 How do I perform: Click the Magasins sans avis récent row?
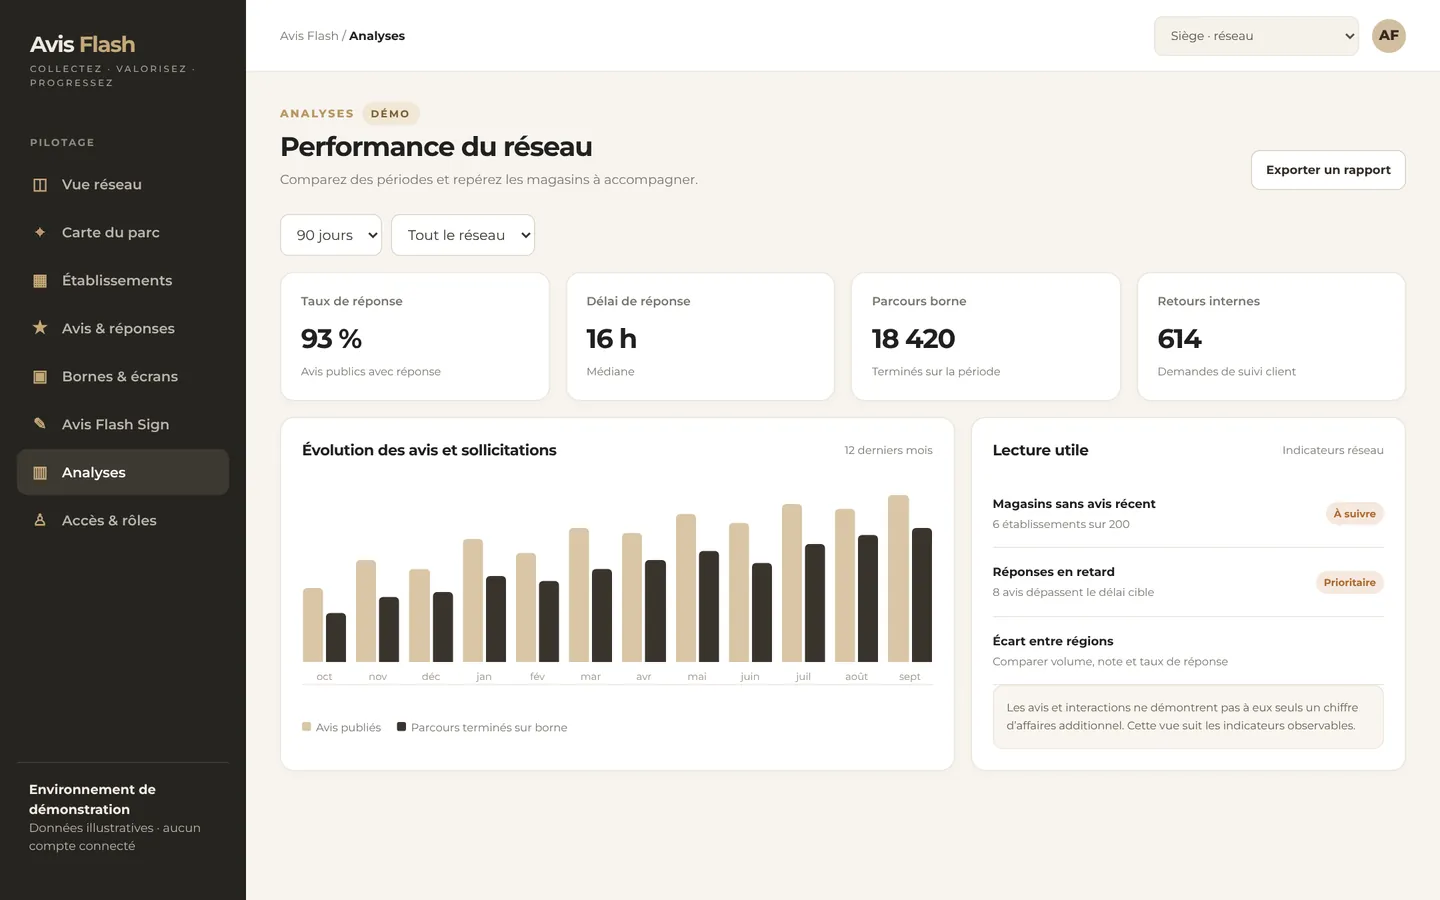click(x=1188, y=514)
